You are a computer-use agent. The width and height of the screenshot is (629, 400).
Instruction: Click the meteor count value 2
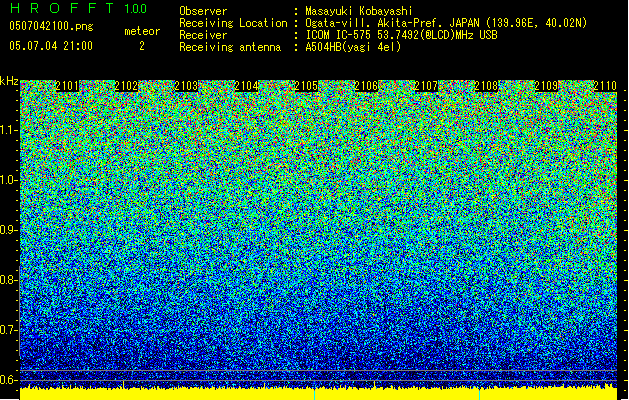click(142, 46)
